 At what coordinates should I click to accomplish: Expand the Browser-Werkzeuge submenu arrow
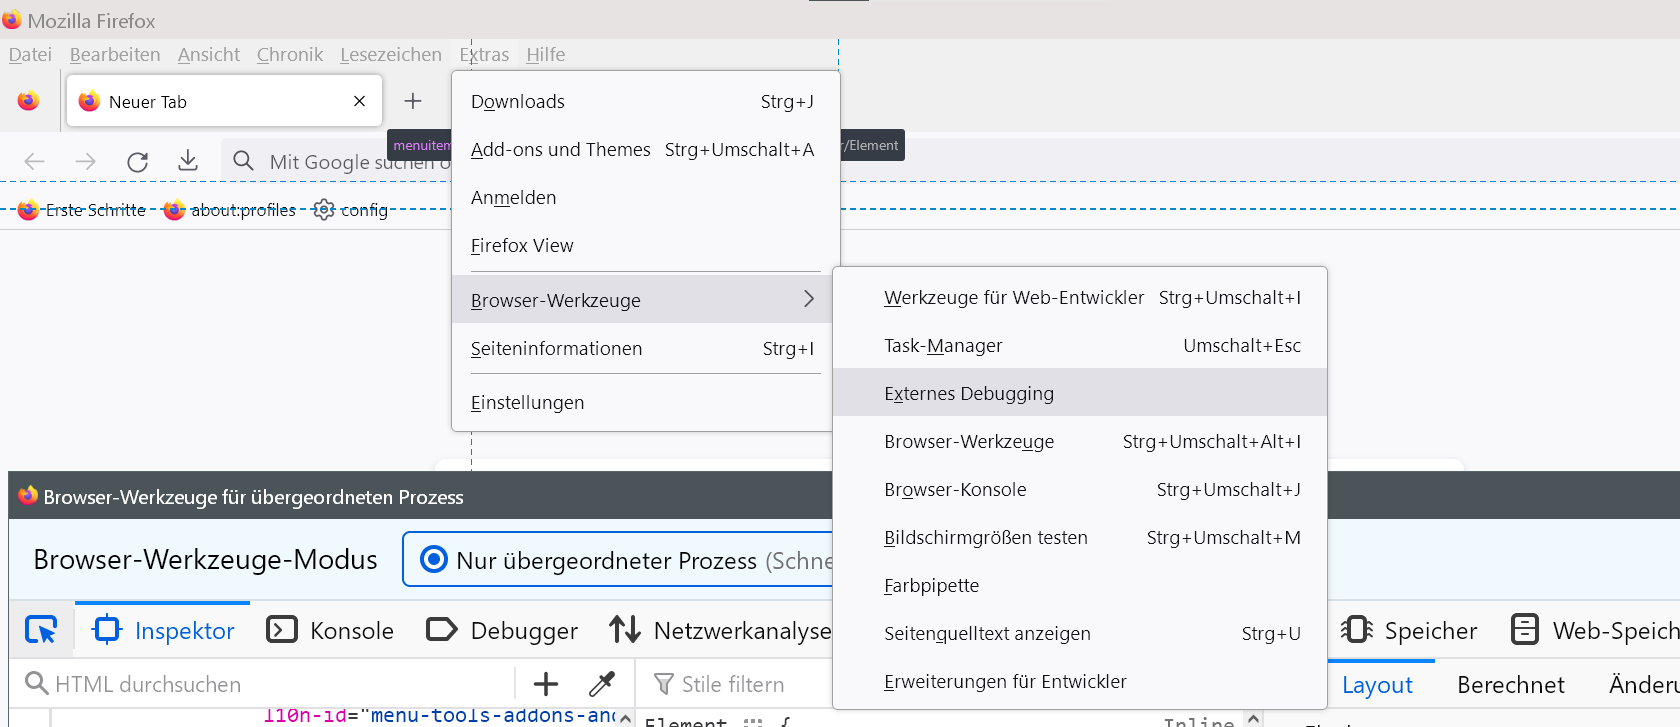point(809,299)
